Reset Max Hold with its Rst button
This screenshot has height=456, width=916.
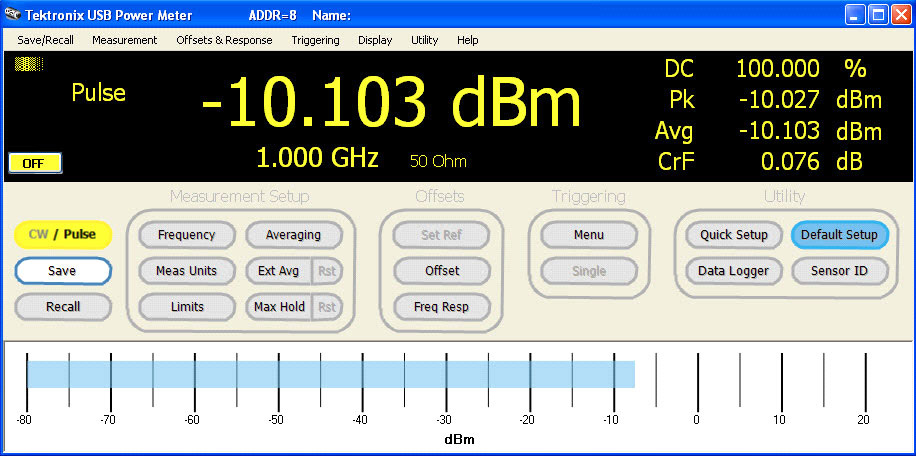[x=327, y=307]
